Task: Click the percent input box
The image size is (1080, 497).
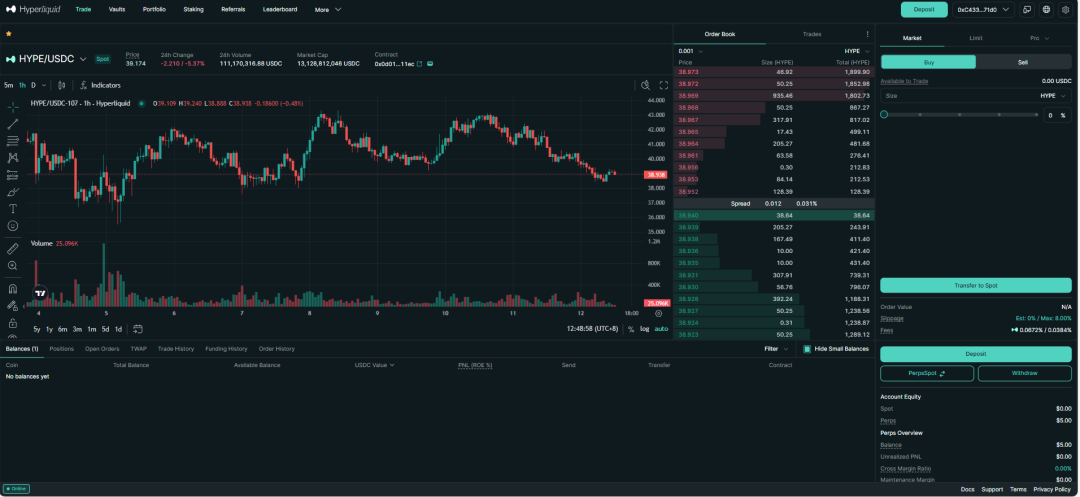Action: pos(1057,115)
